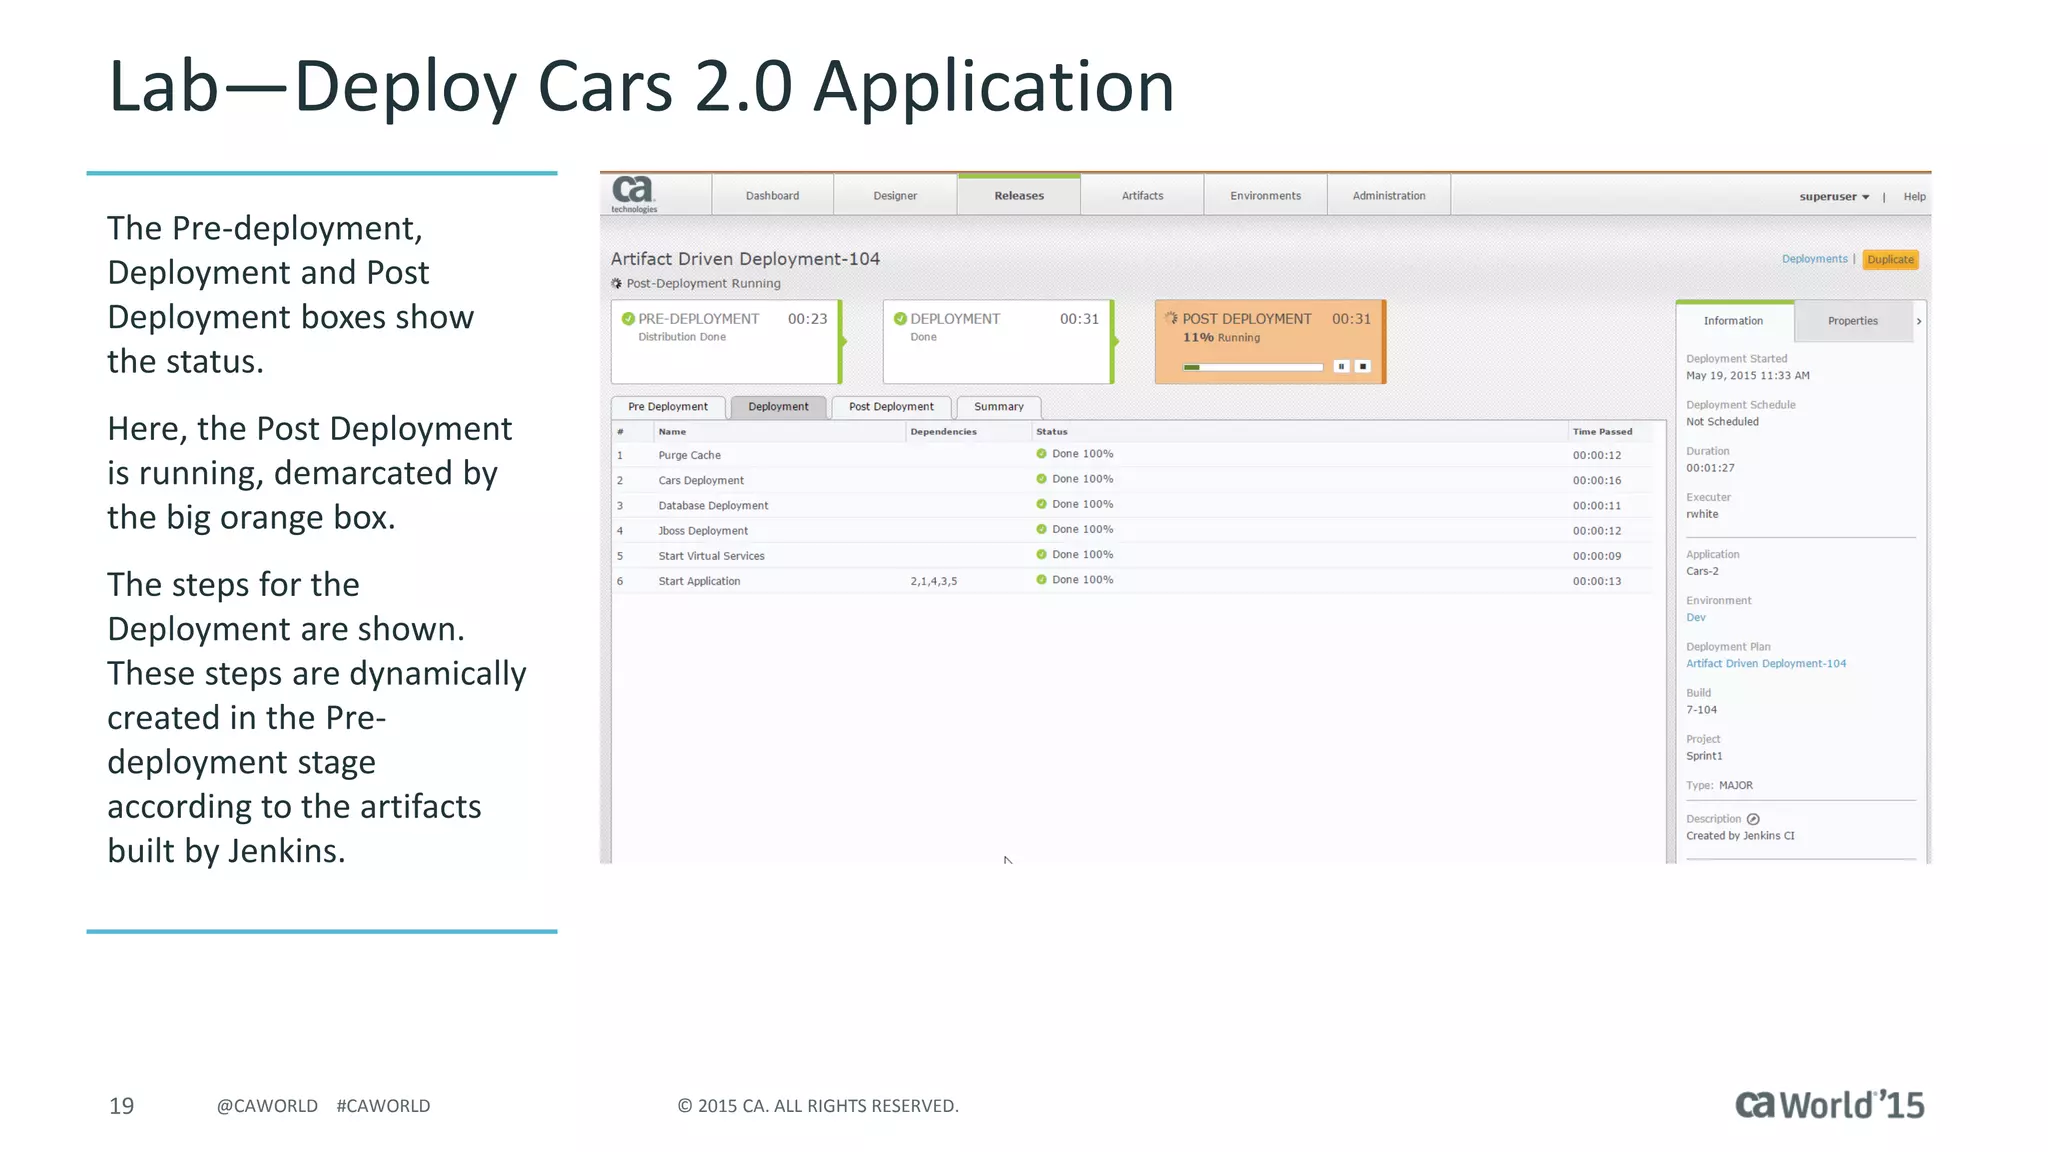The height and width of the screenshot is (1152, 2048).
Task: Open the Designer tab
Action: (895, 196)
